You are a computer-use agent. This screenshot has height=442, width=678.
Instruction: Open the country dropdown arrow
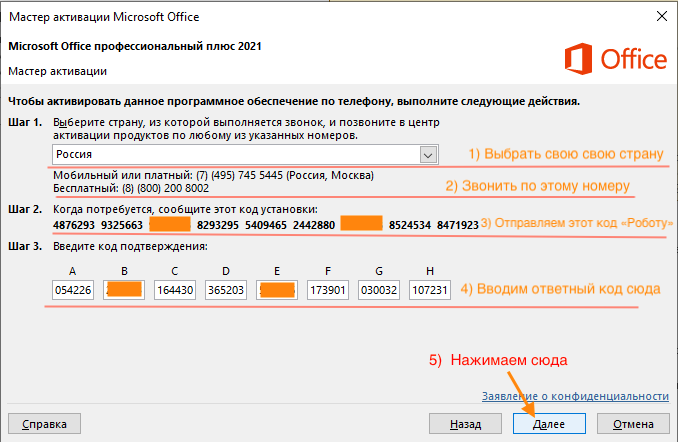pos(428,155)
